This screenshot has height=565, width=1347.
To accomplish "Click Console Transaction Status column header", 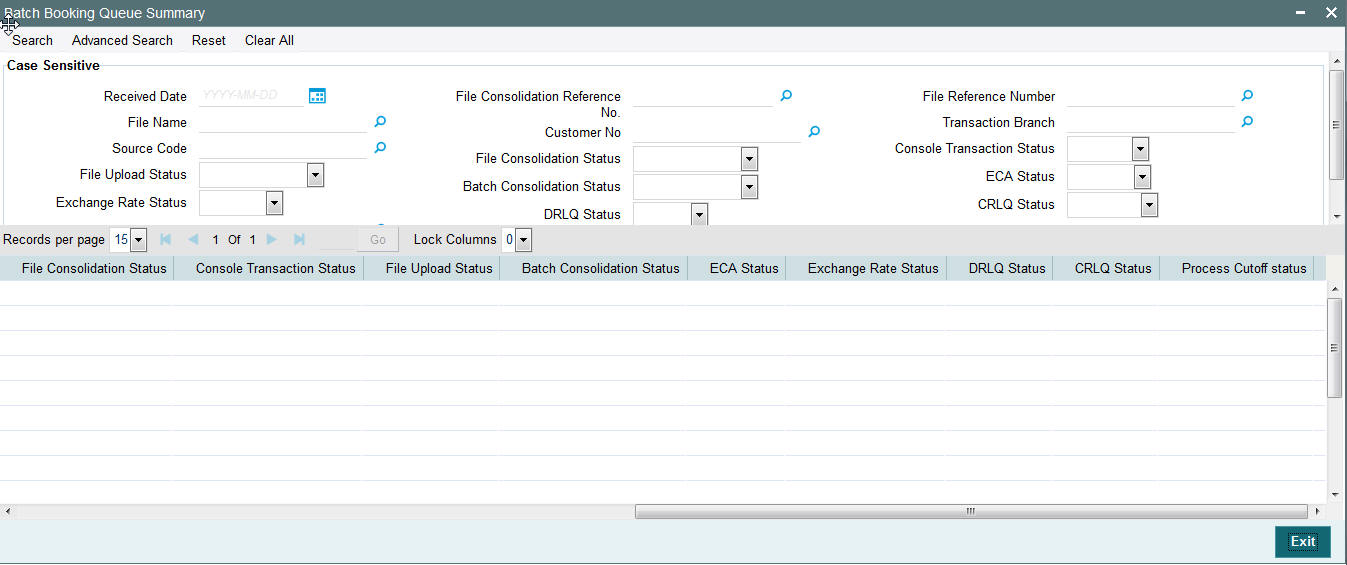I will pos(275,268).
